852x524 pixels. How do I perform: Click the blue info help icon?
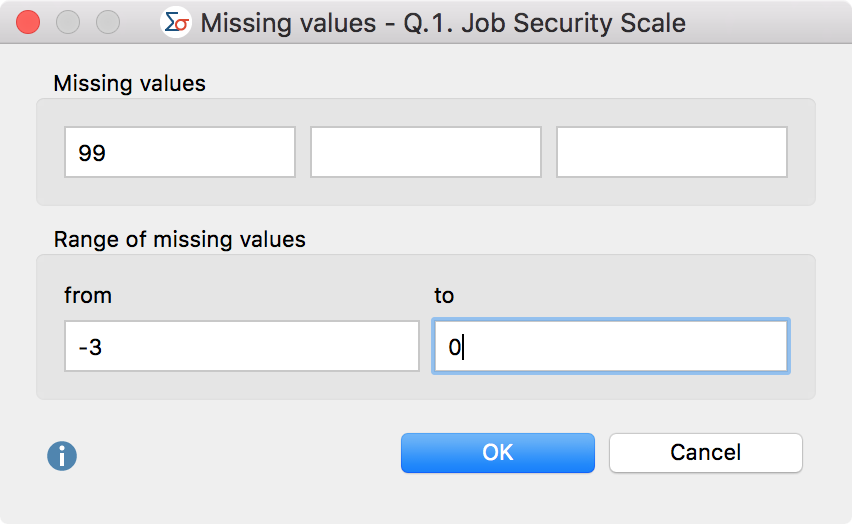click(x=62, y=456)
